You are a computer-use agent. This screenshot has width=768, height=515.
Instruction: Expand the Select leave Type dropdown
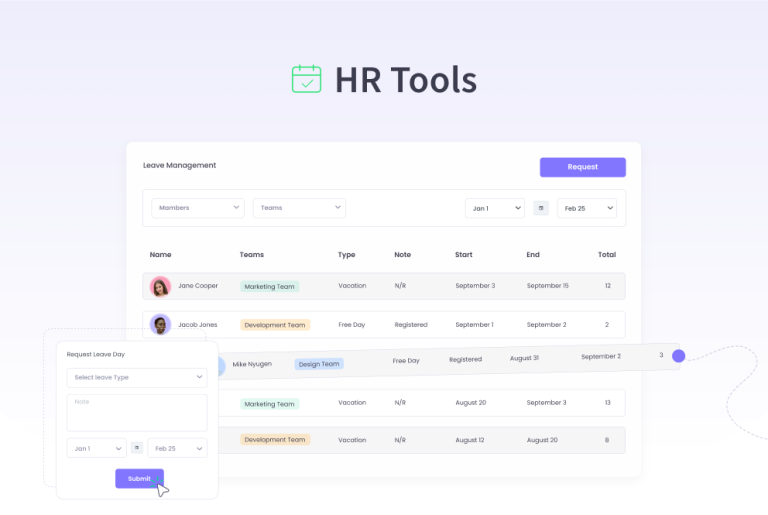[137, 378]
